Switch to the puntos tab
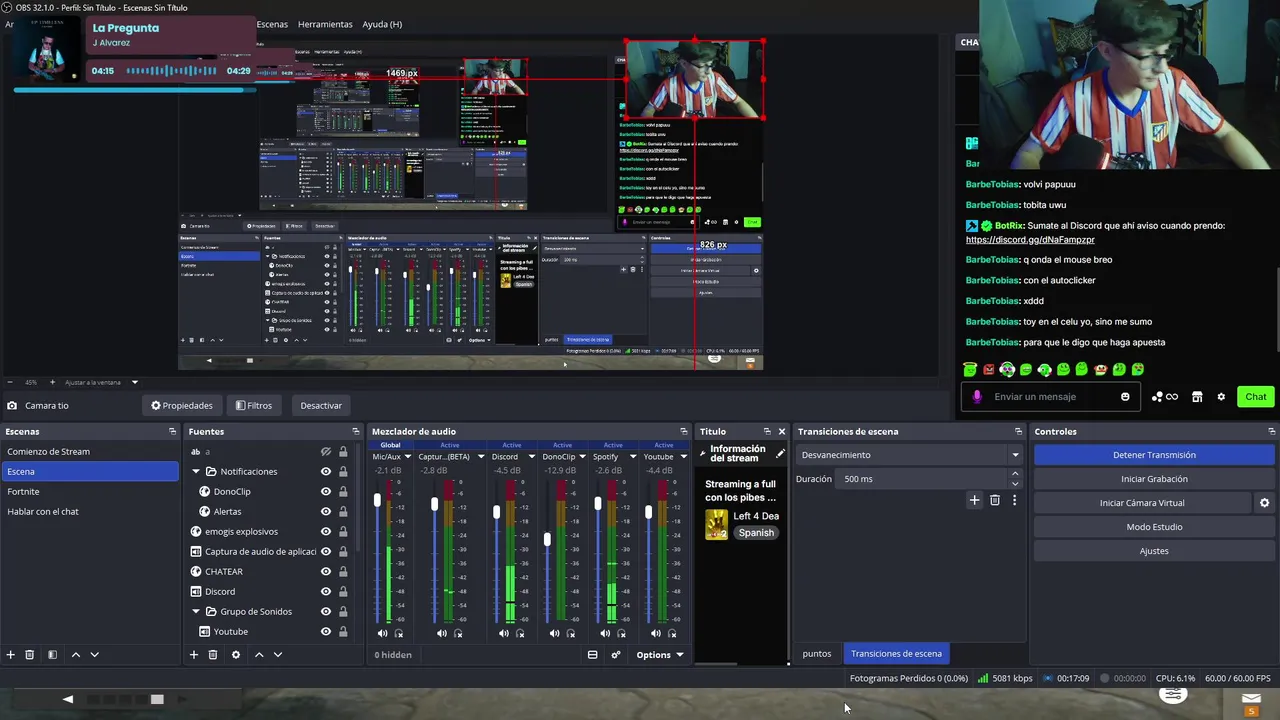The image size is (1280, 720). click(817, 654)
